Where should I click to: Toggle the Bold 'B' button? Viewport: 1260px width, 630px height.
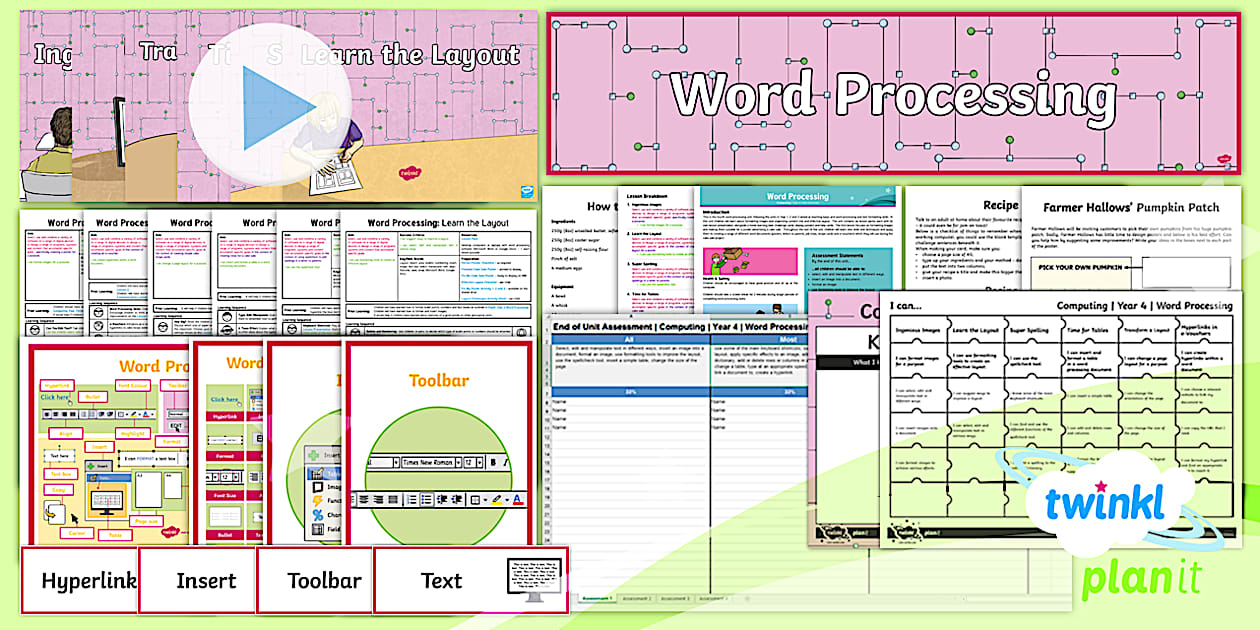[x=493, y=462]
